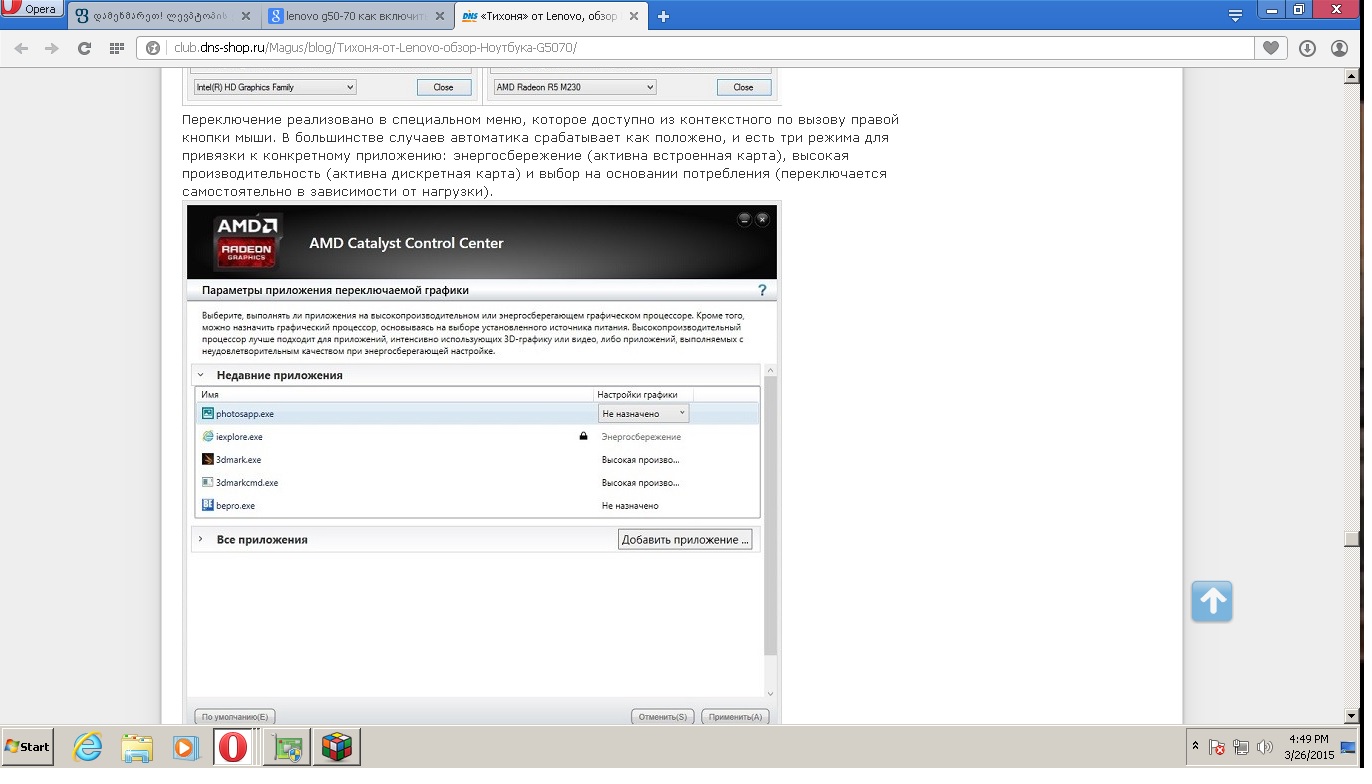1372x784 pixels.
Task: Open the network icon in system tray
Action: coord(1241,747)
